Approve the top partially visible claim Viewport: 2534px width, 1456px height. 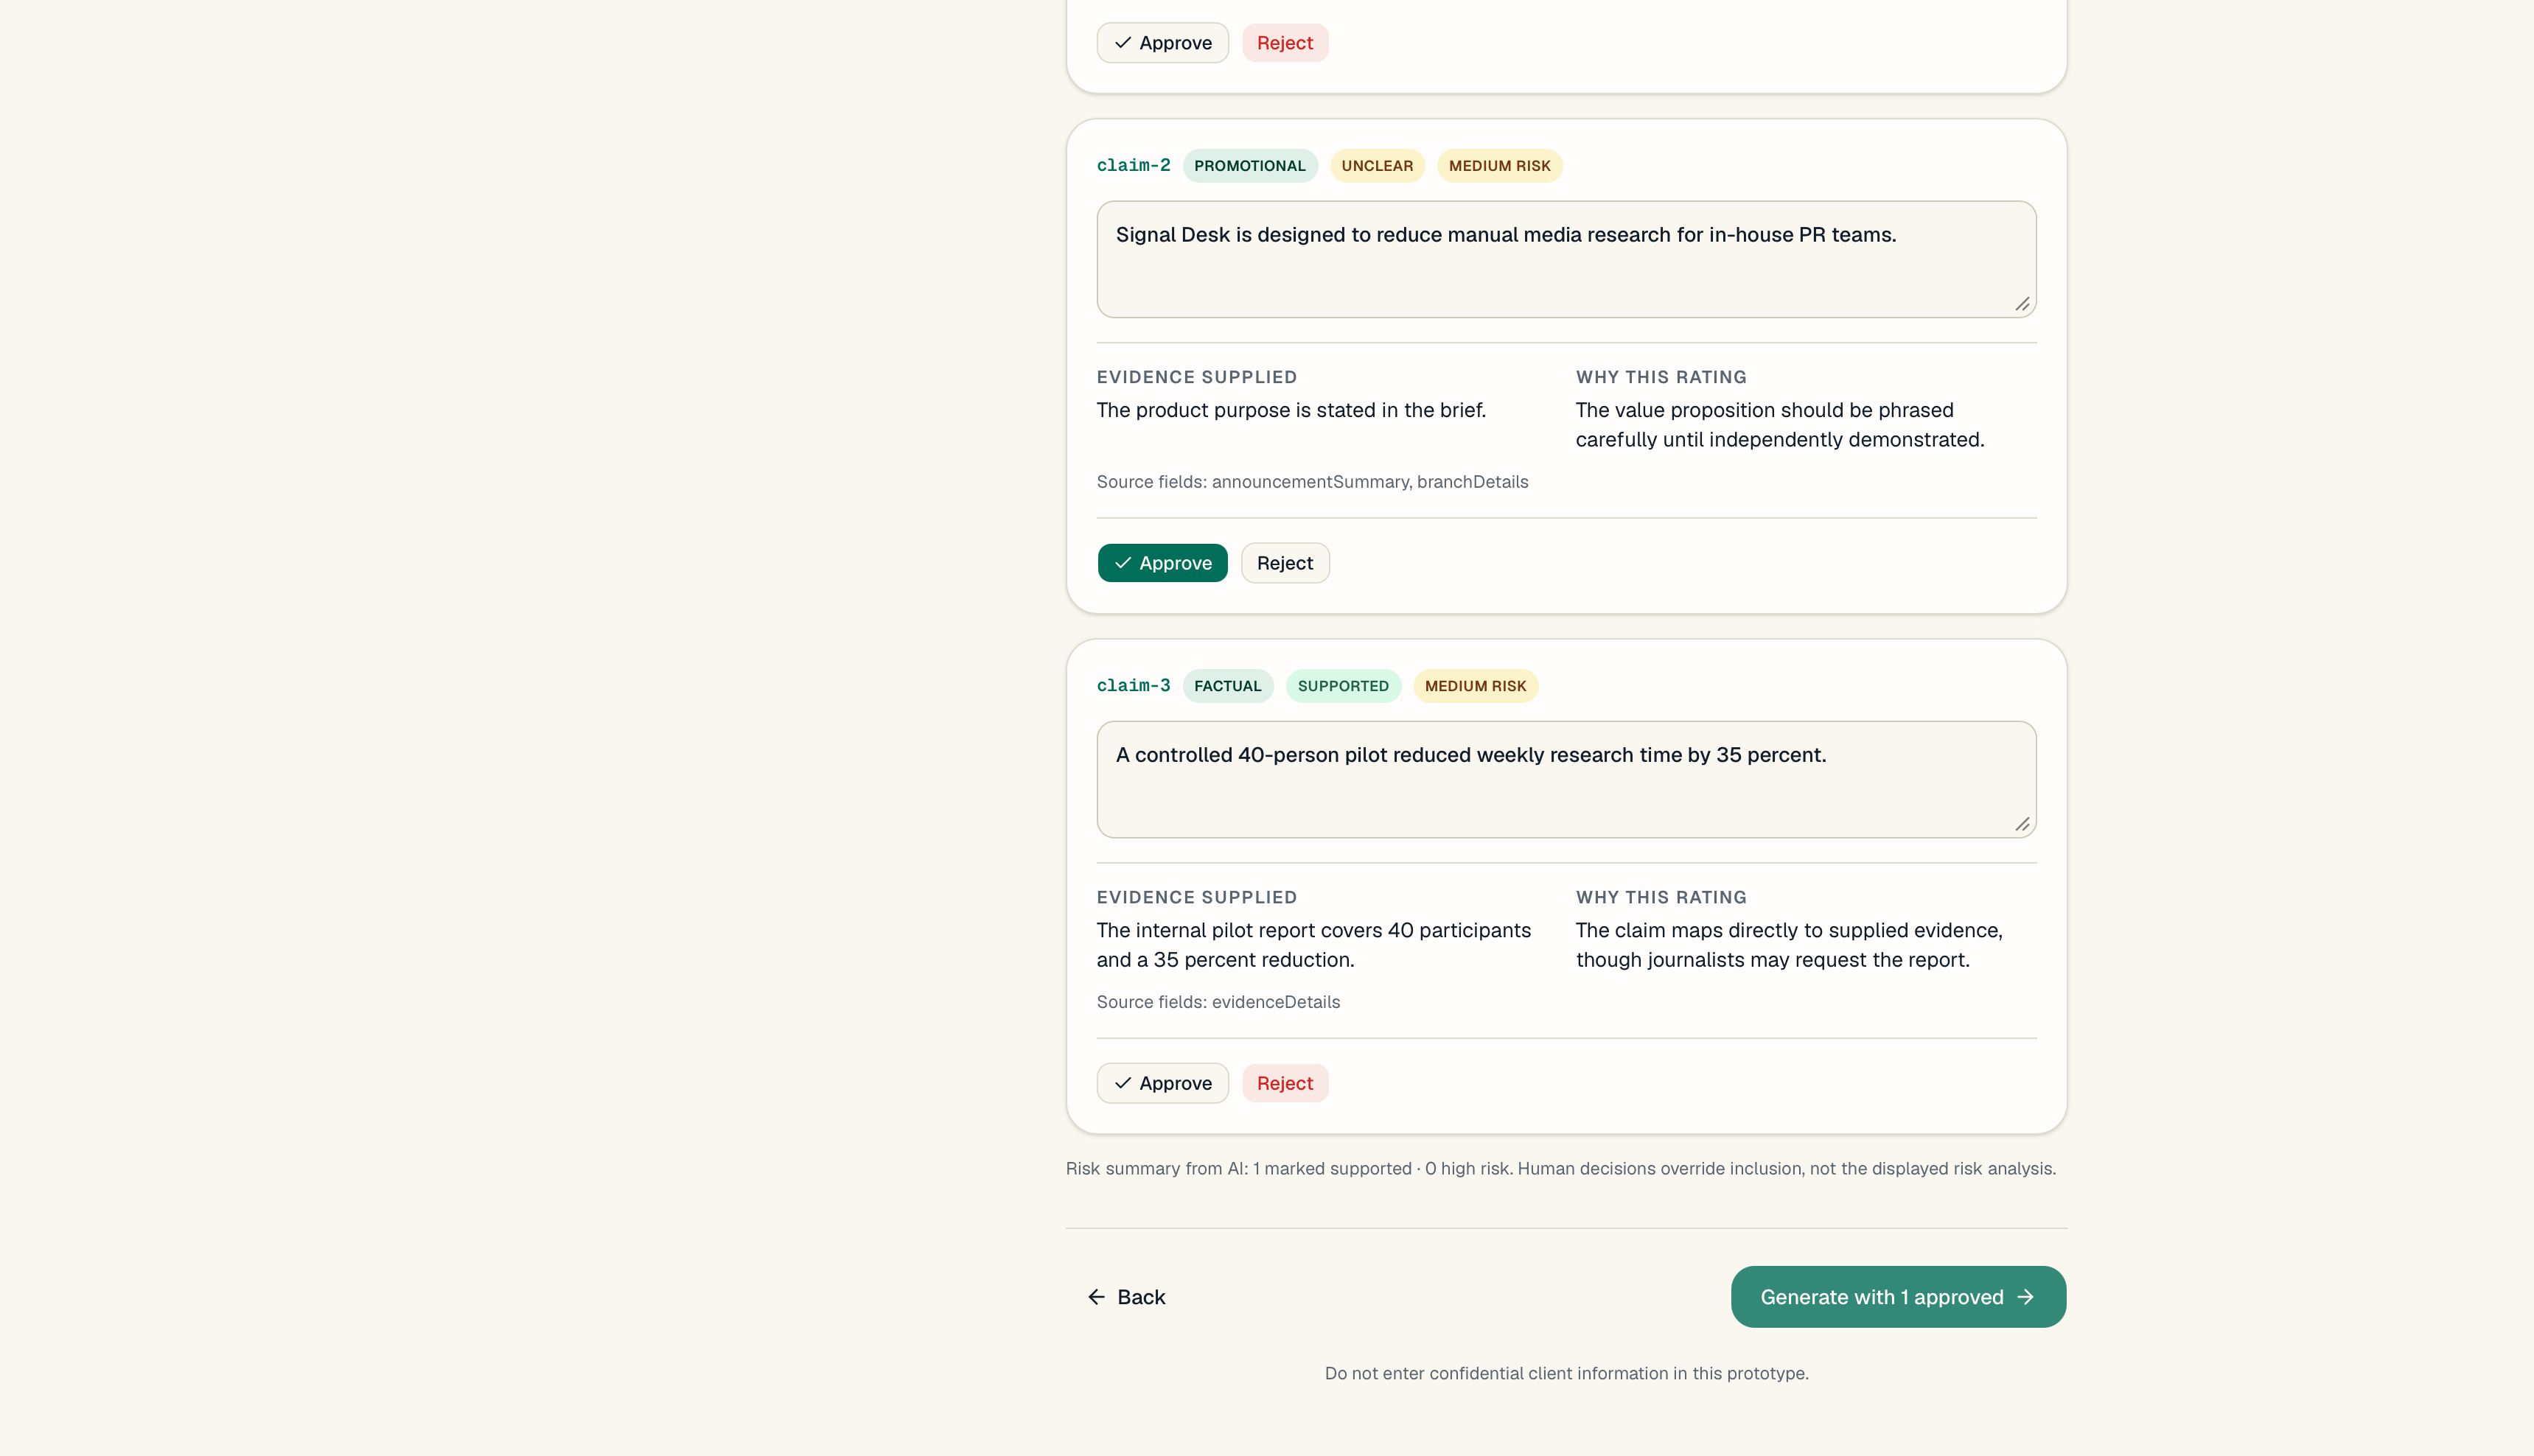click(x=1162, y=43)
